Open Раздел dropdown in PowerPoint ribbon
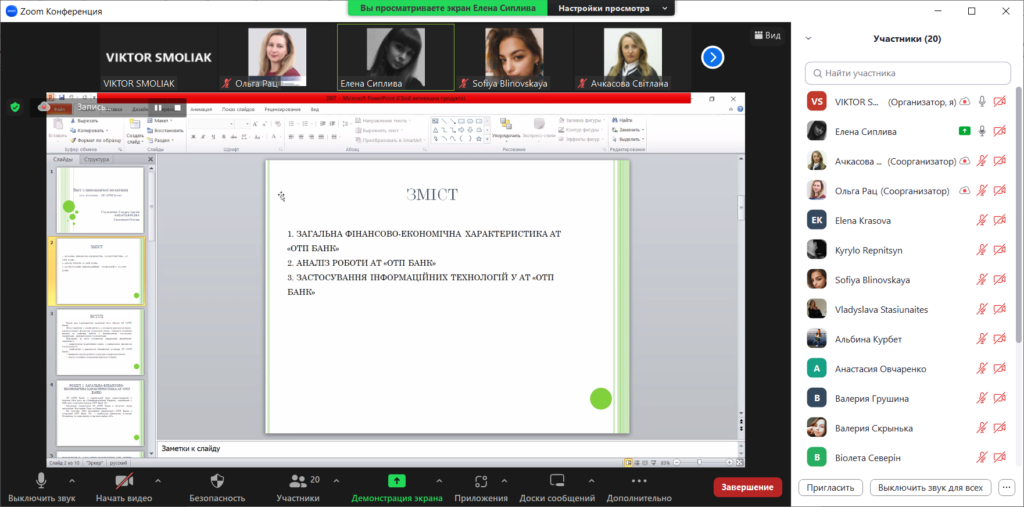The width and height of the screenshot is (1024, 507). point(160,140)
